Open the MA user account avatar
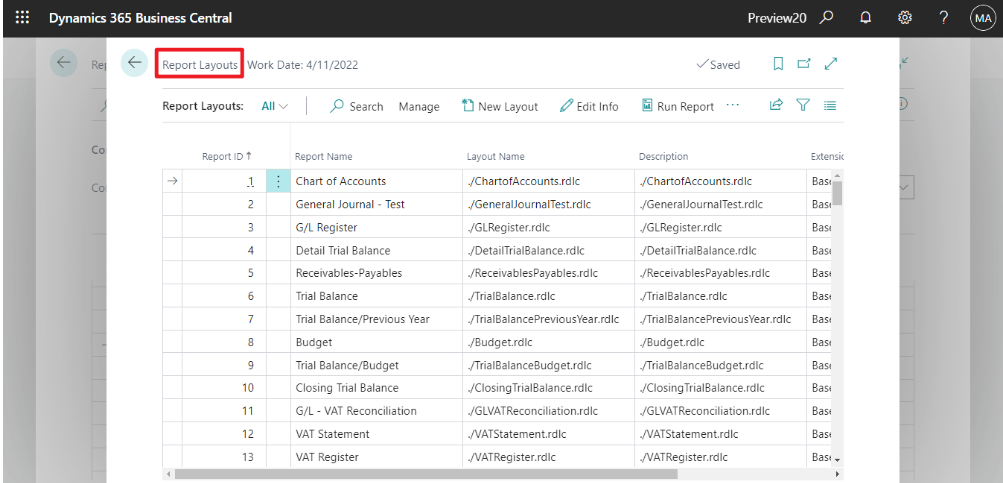This screenshot has height=483, width=1003. pos(982,19)
